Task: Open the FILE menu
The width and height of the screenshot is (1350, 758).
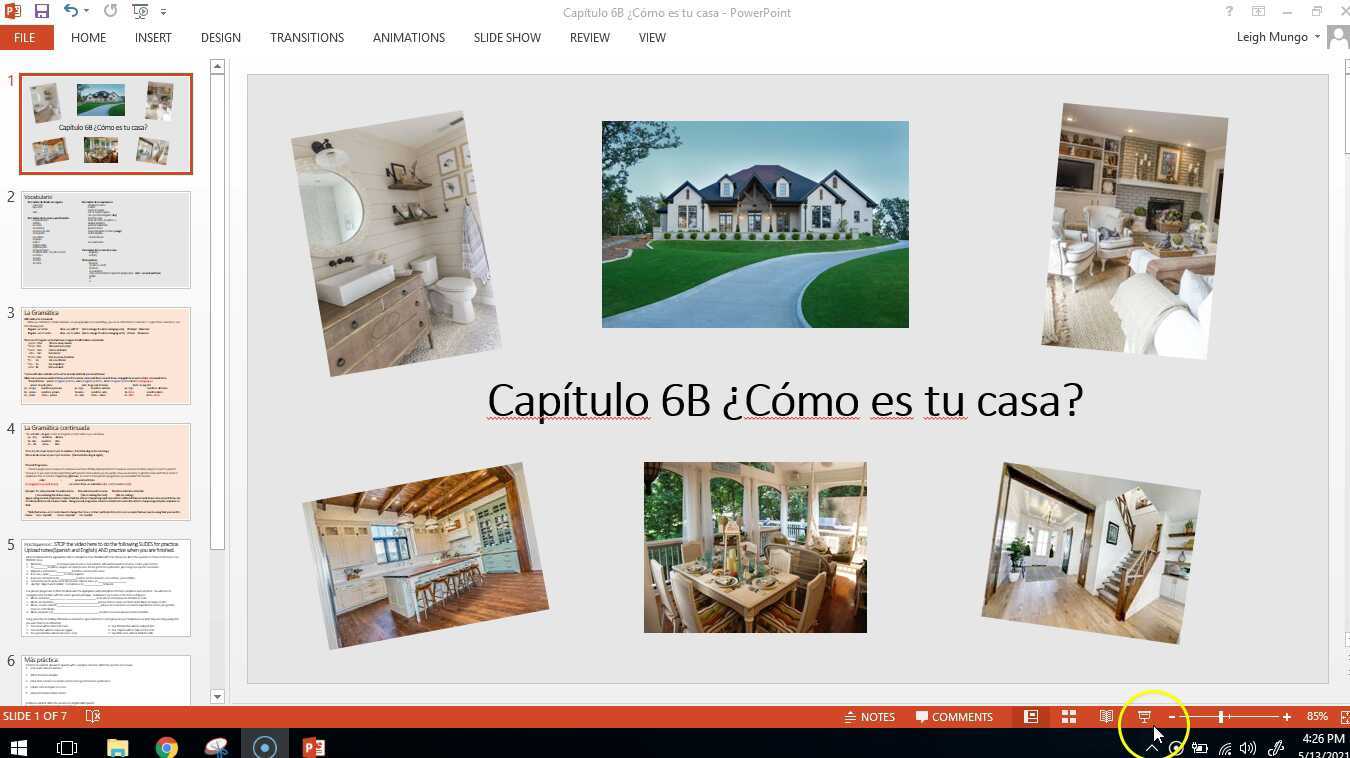Action: 23,37
